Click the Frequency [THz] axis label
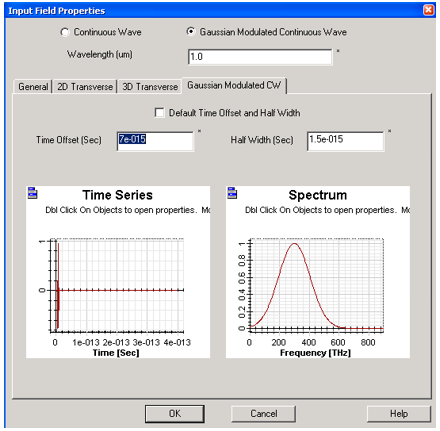This screenshot has width=440, height=431. (x=315, y=353)
